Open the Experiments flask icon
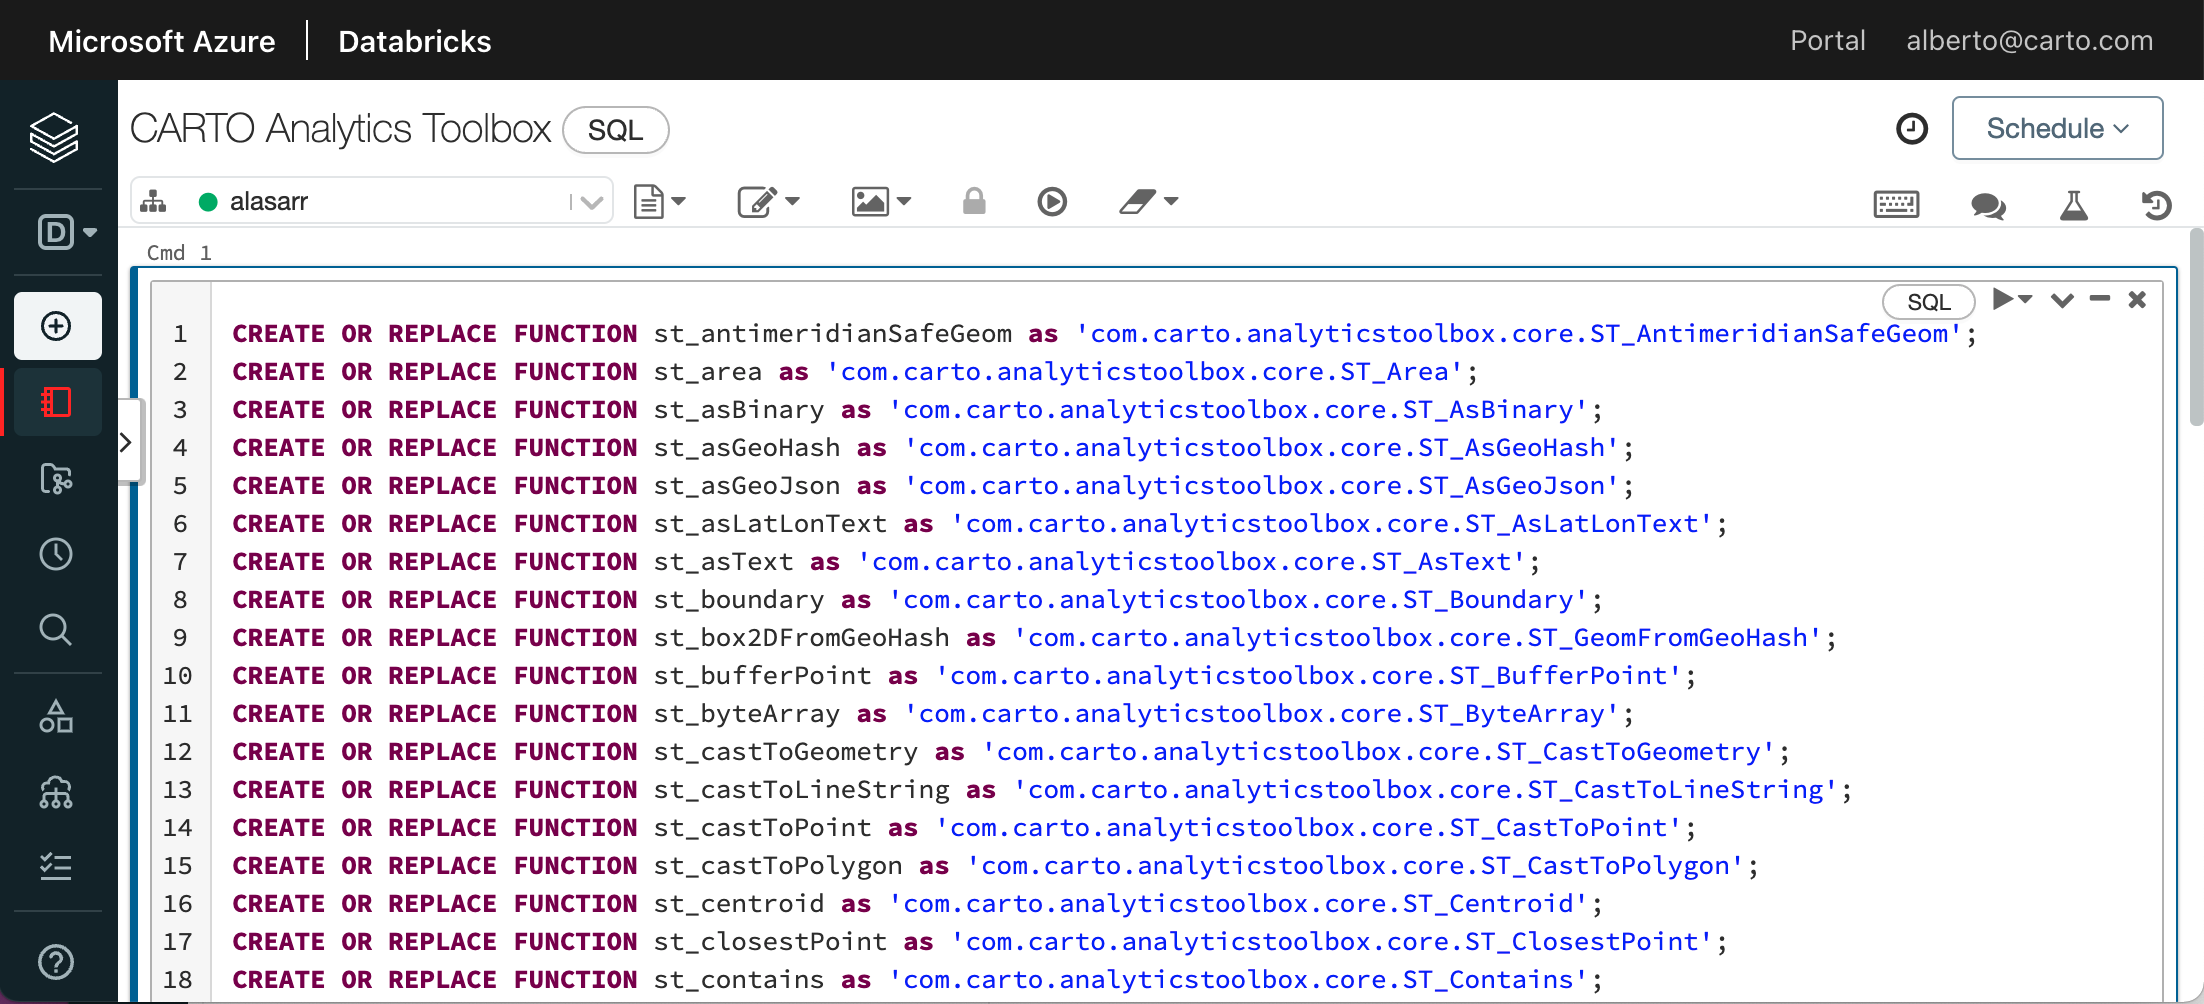This screenshot has width=2204, height=1004. point(2073,205)
